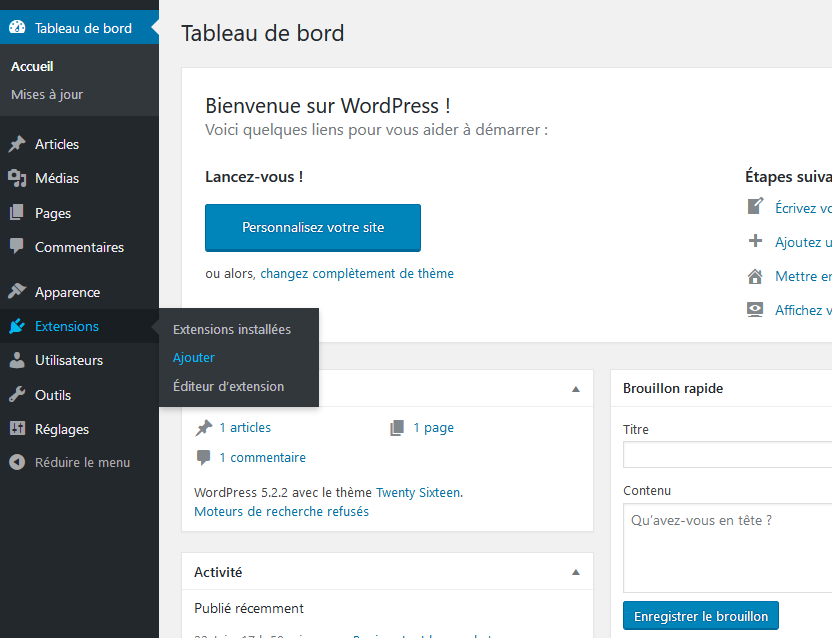Click the Pages icon in sidebar
832x638 pixels.
click(x=17, y=213)
